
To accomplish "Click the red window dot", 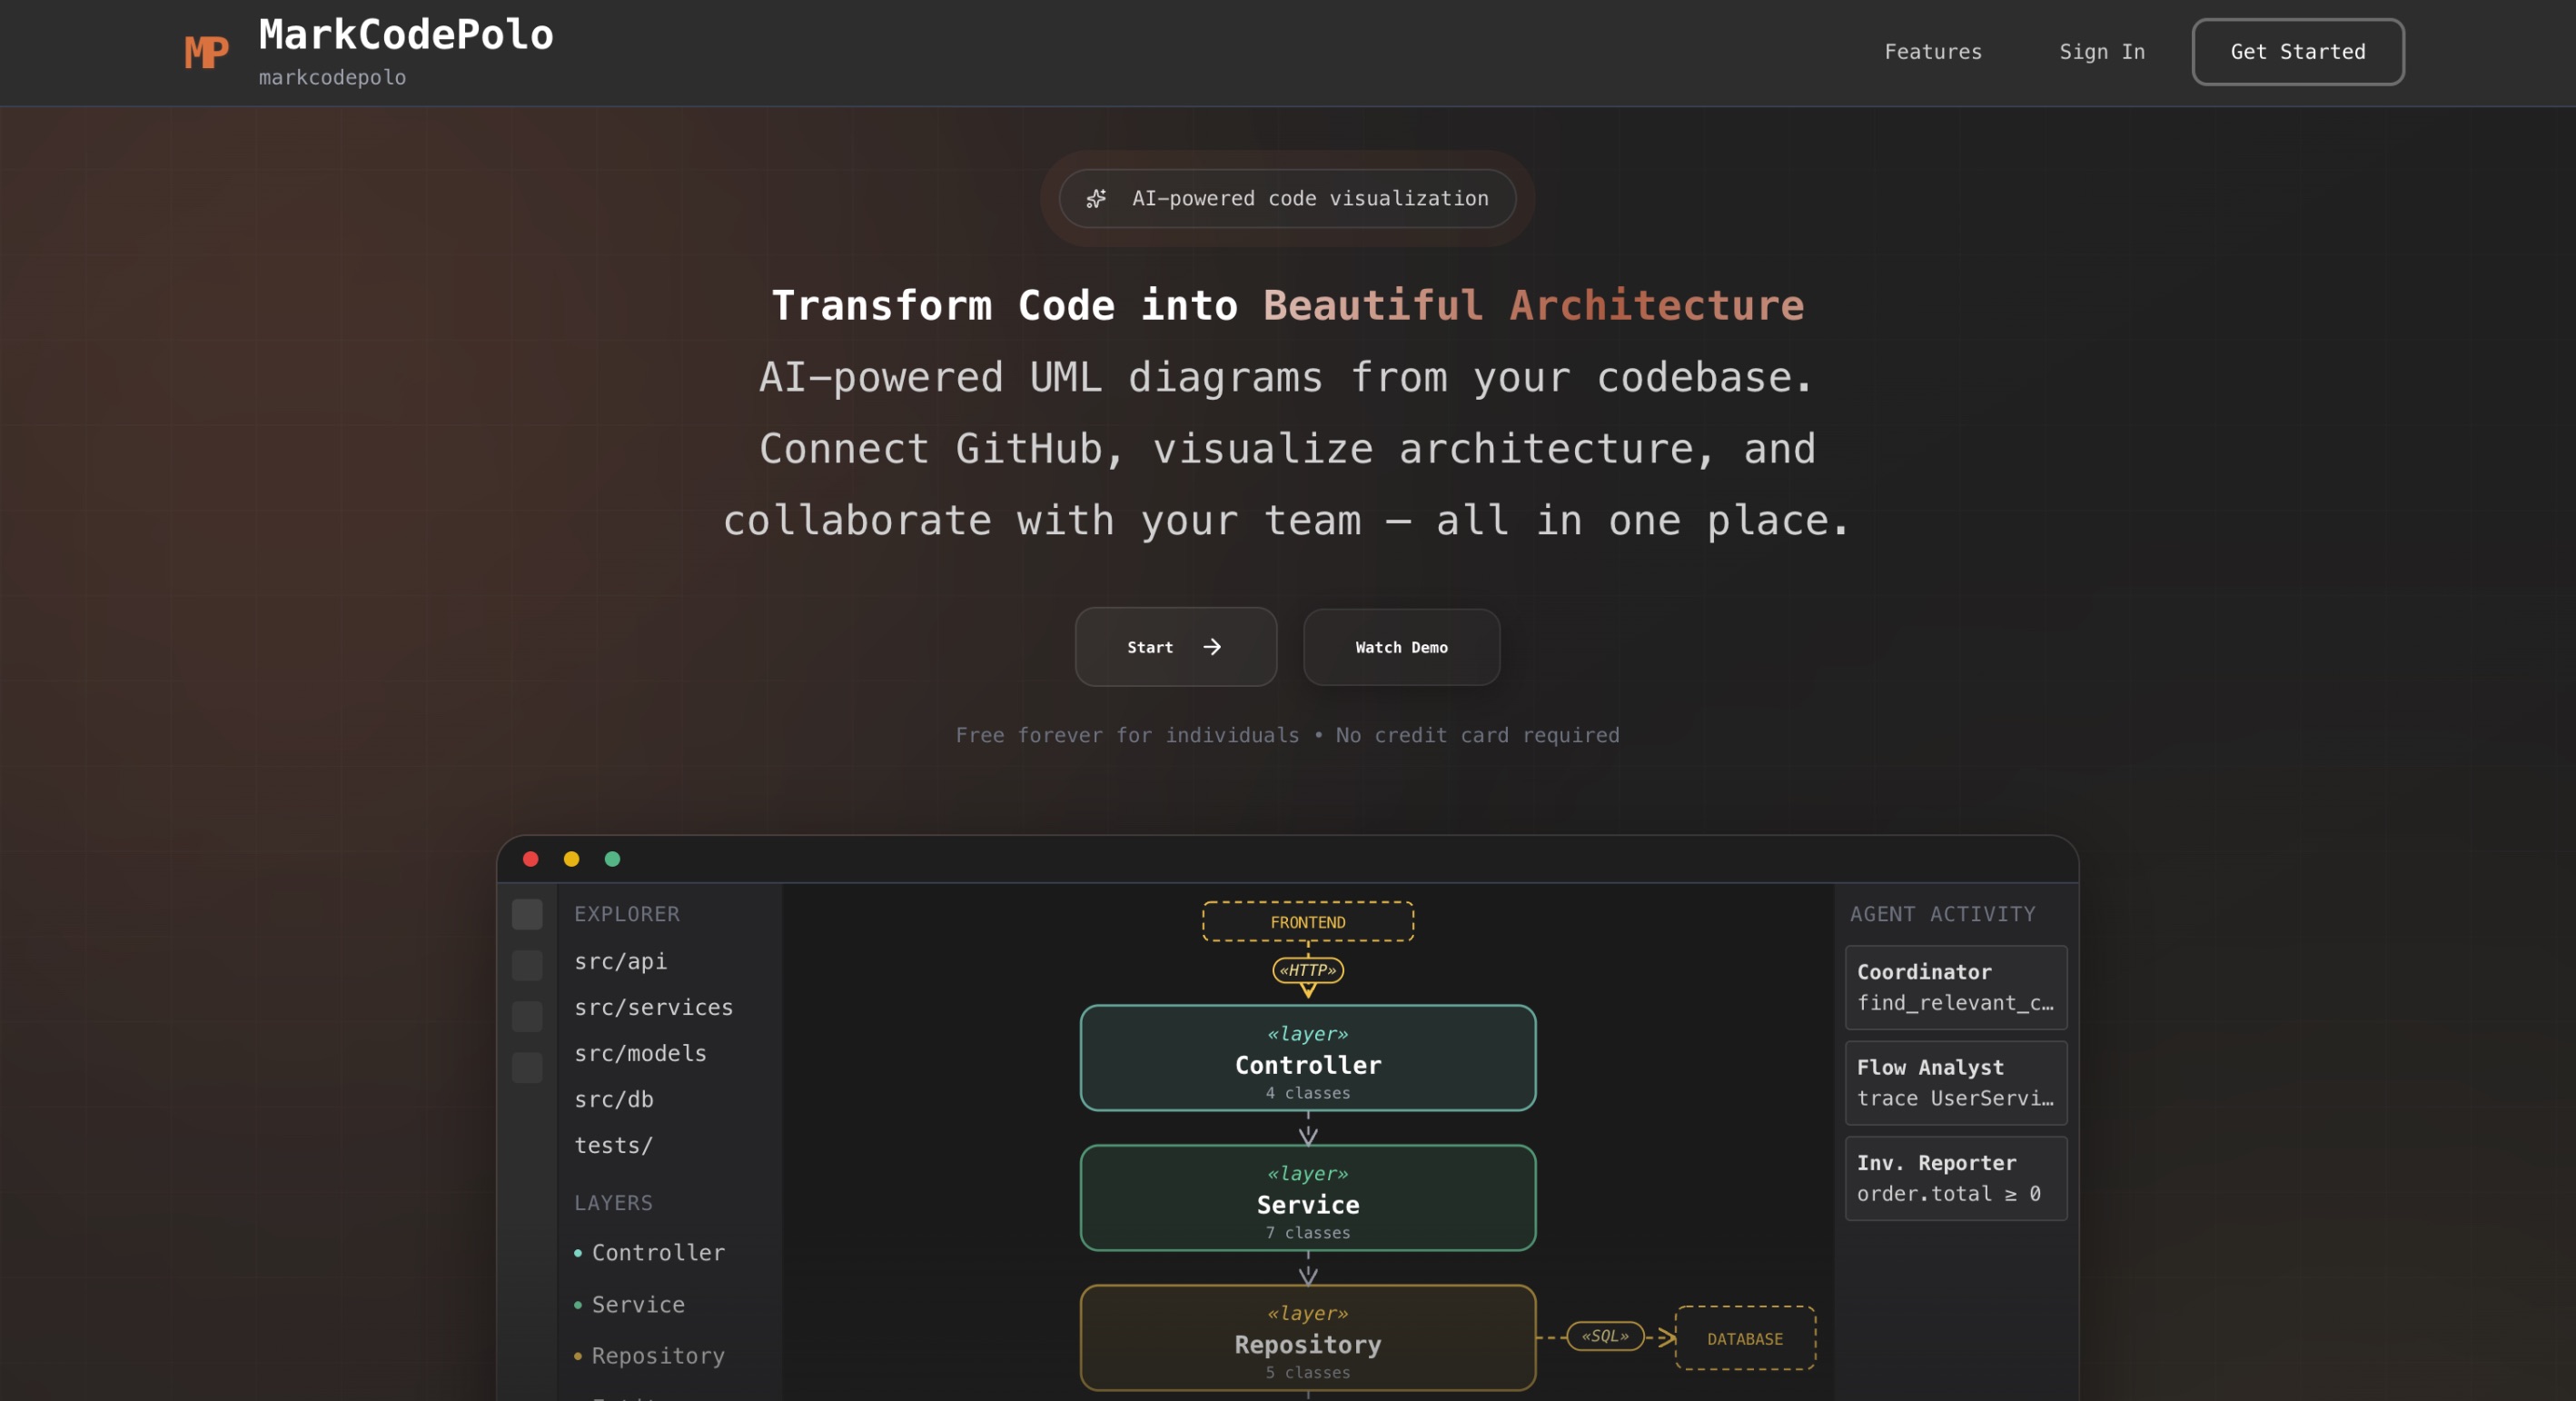I will pyautogui.click(x=531, y=859).
